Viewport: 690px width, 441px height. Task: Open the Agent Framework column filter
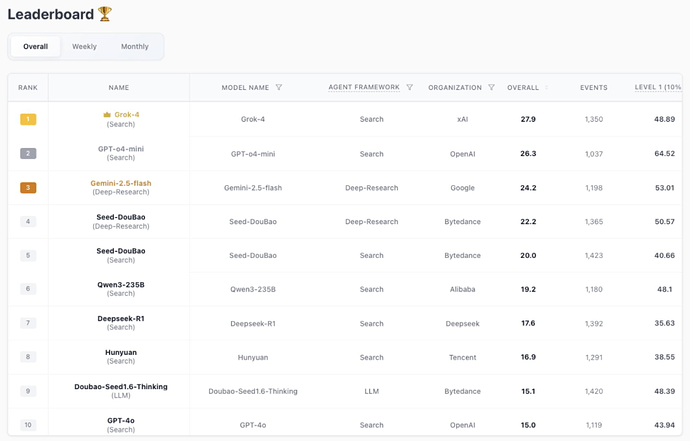410,88
